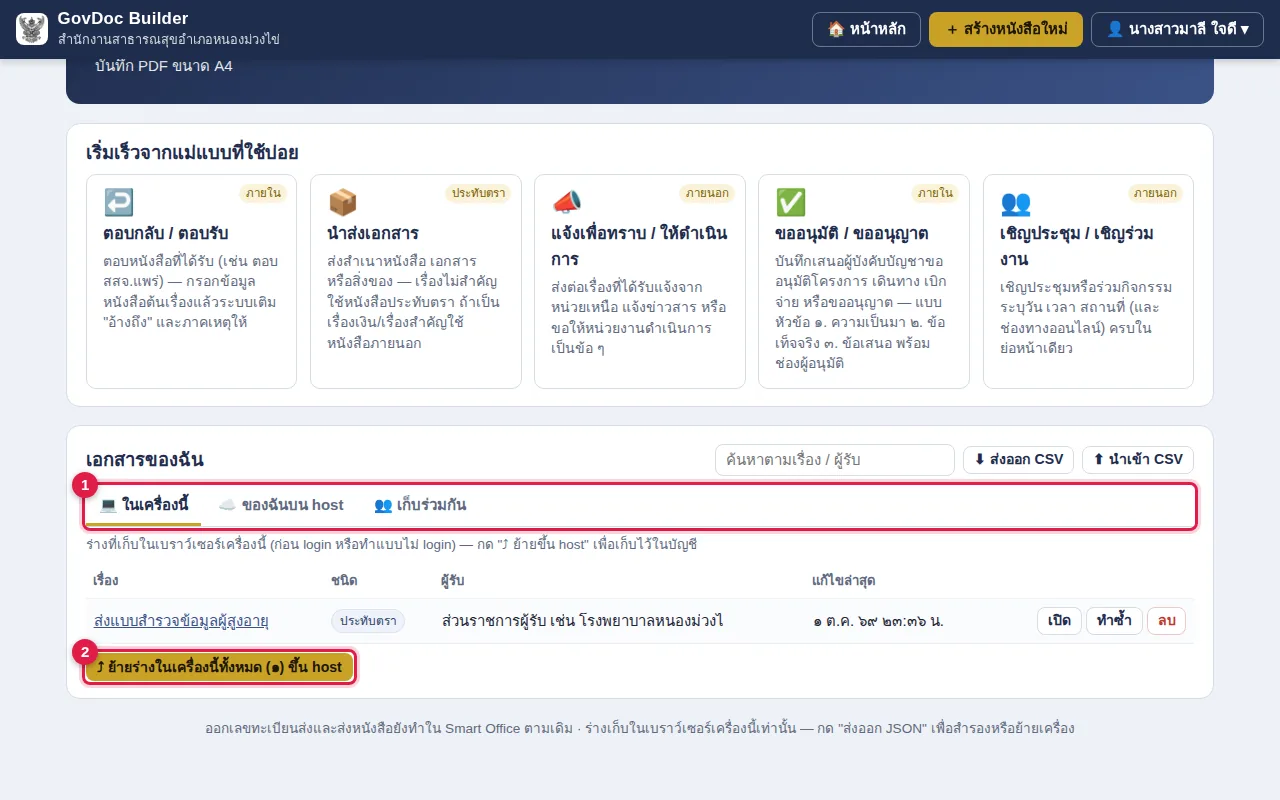Open the user menu นางสาวมาลี ใจดี

[1177, 29]
